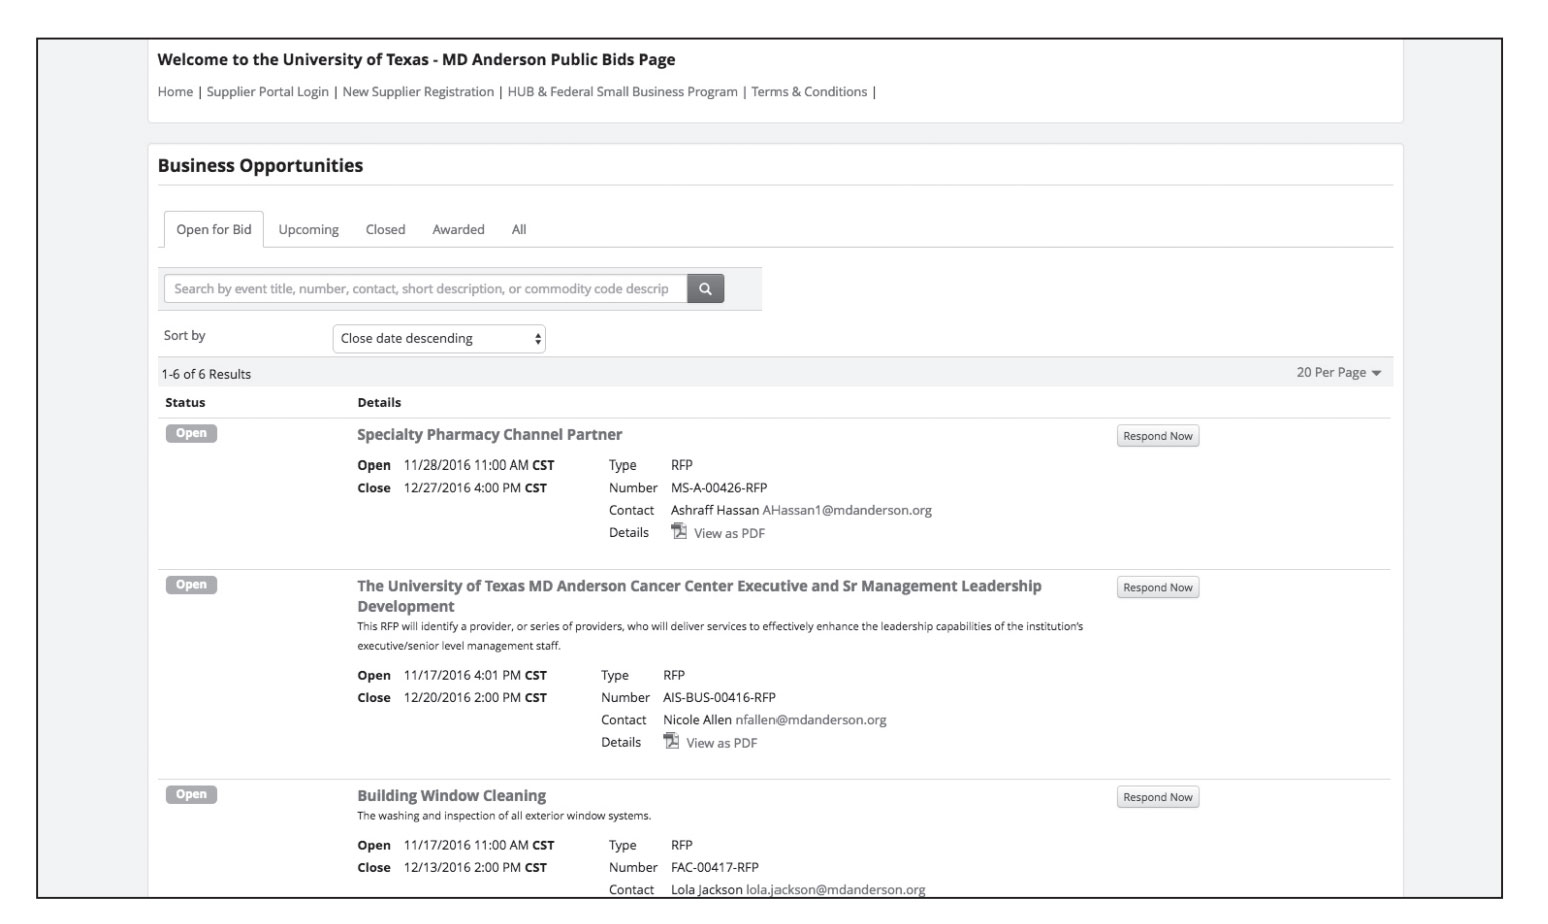Screen dimensions: 1548x924
Task: Select number MS-A-00426-RFP text
Action: 719,488
